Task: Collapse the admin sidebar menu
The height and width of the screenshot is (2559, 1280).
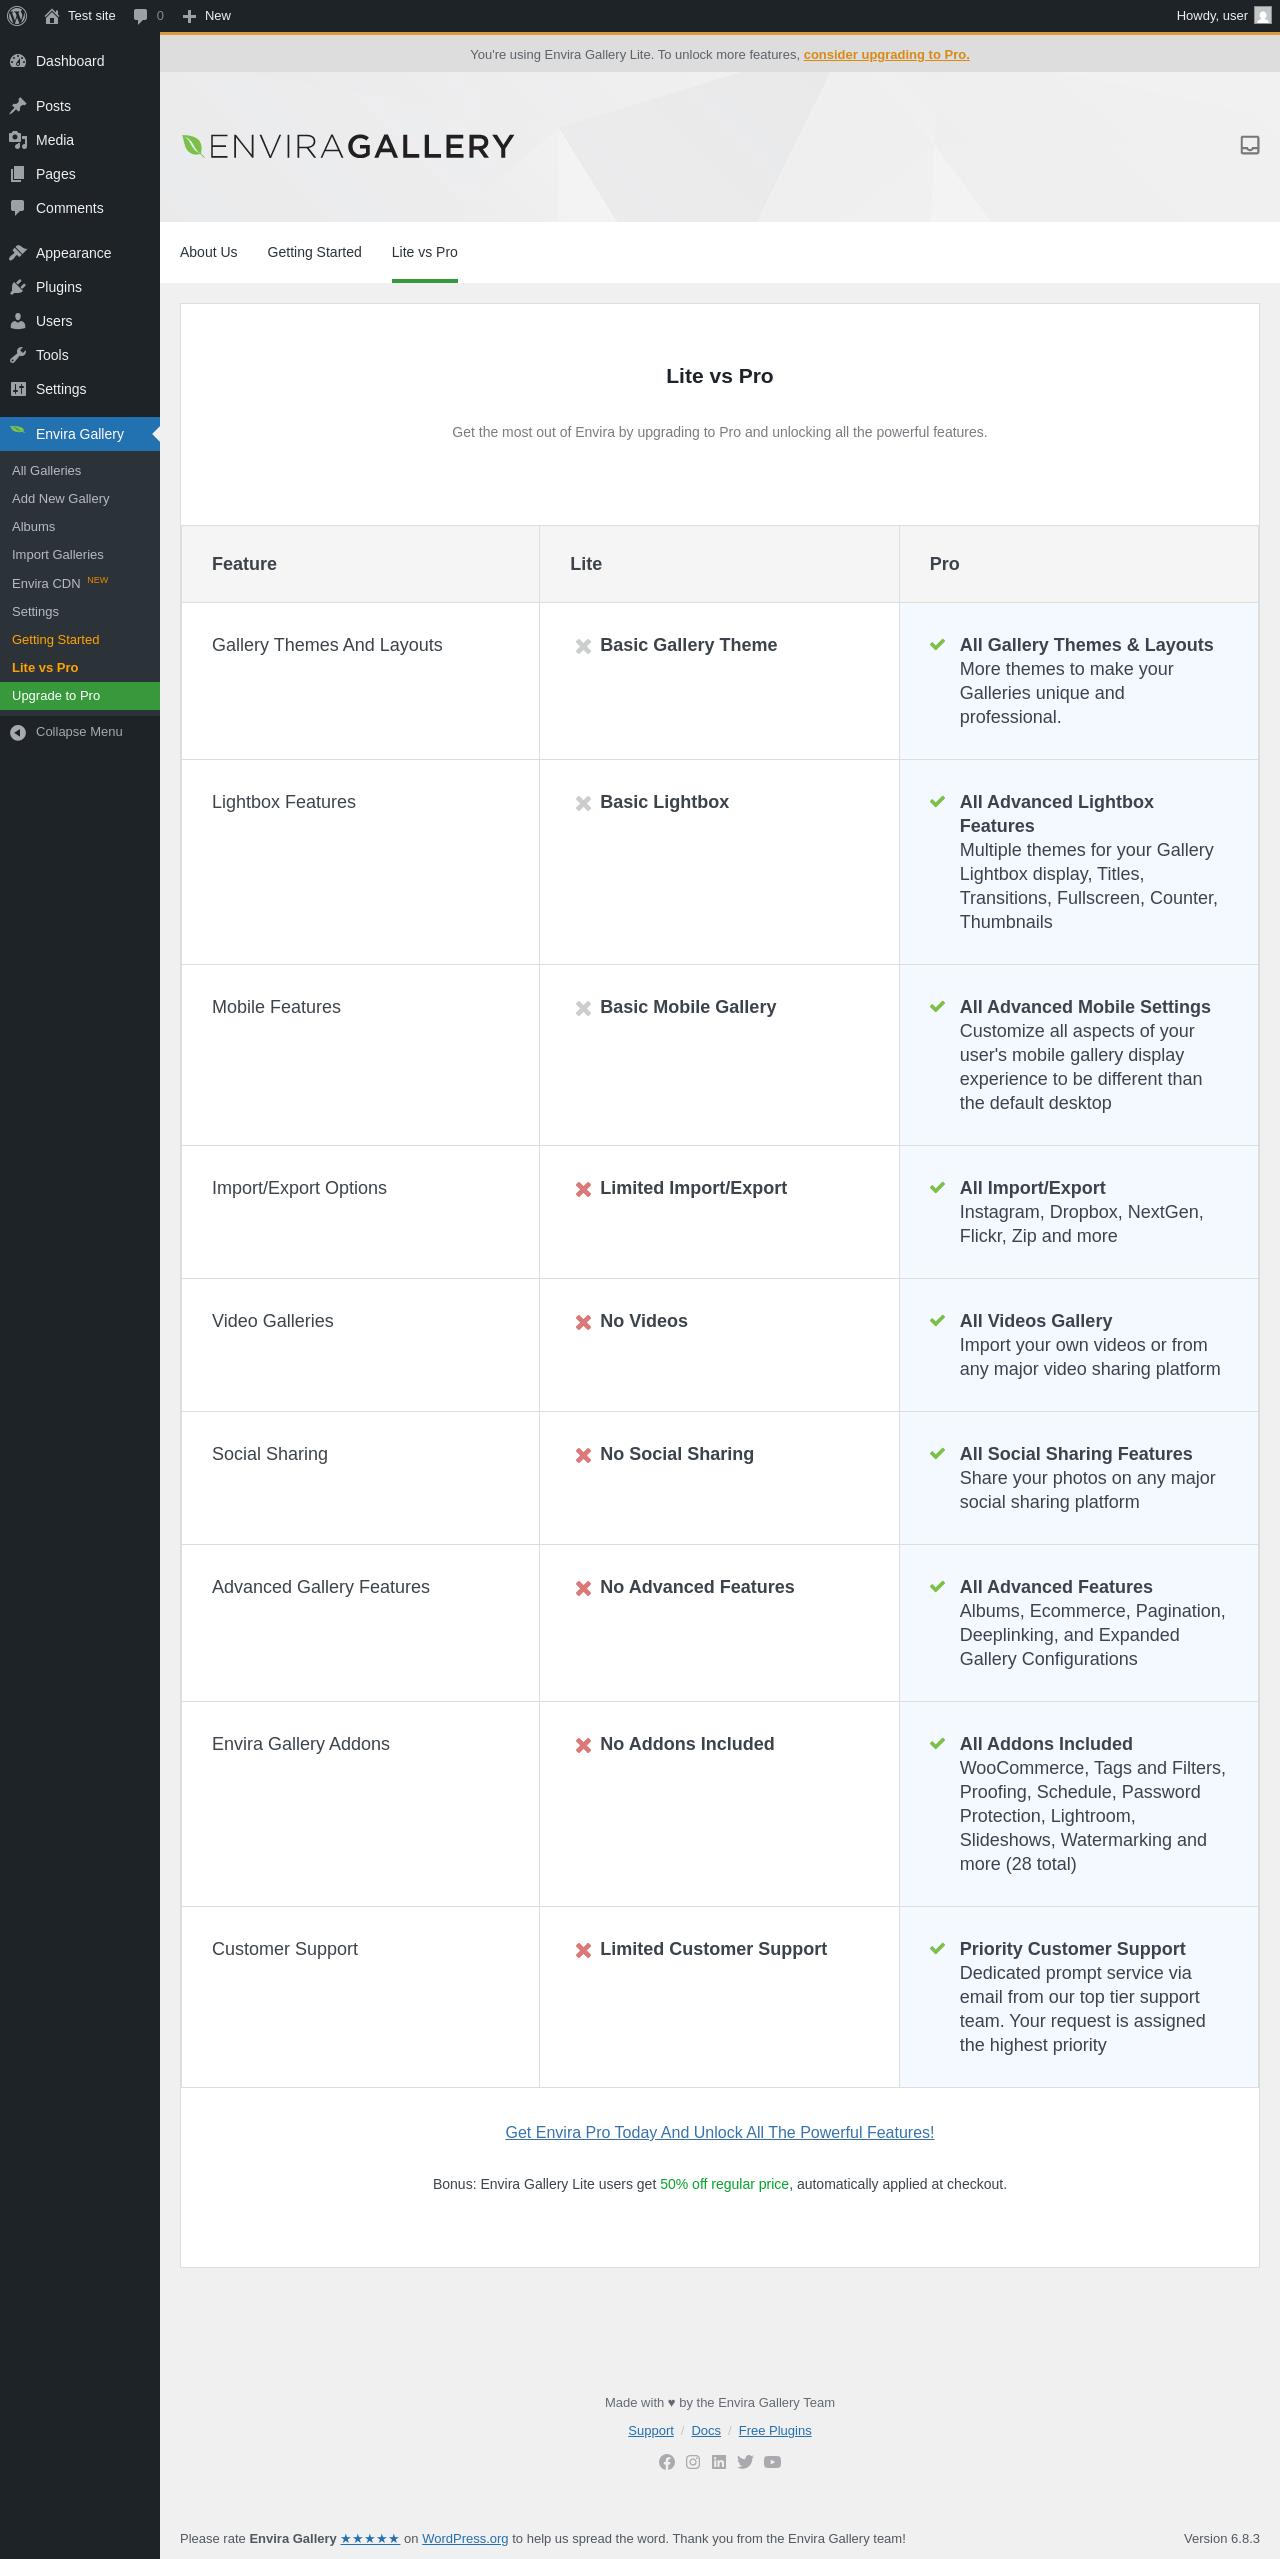Action: [67, 732]
